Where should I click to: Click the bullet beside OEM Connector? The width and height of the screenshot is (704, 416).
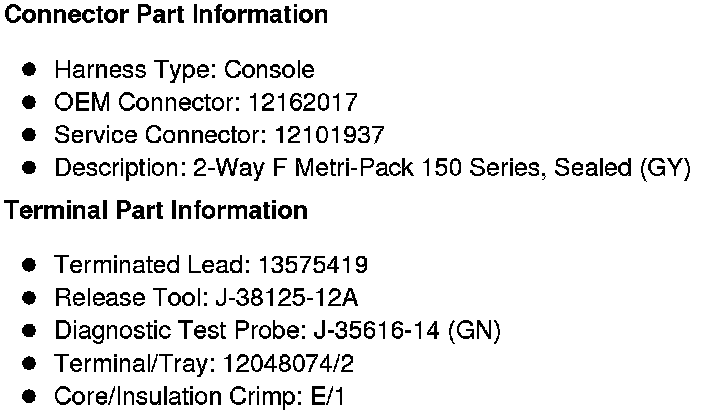(x=30, y=102)
